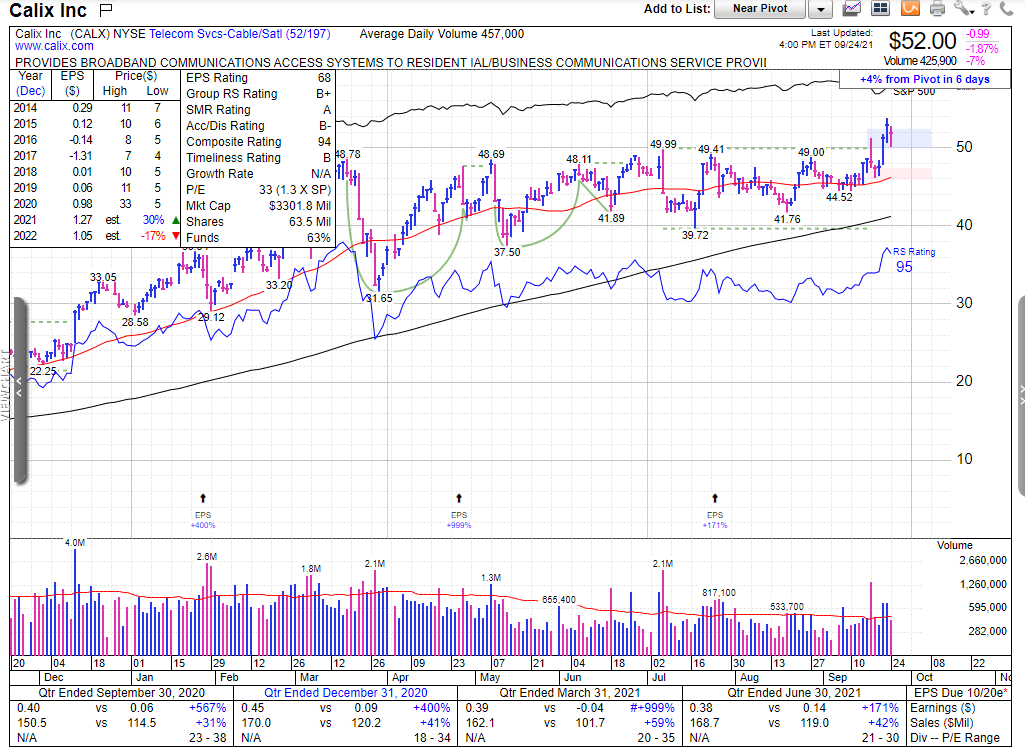This screenshot has width=1025, height=752.
Task: Click the RS Rating 95 label
Action: click(x=913, y=260)
